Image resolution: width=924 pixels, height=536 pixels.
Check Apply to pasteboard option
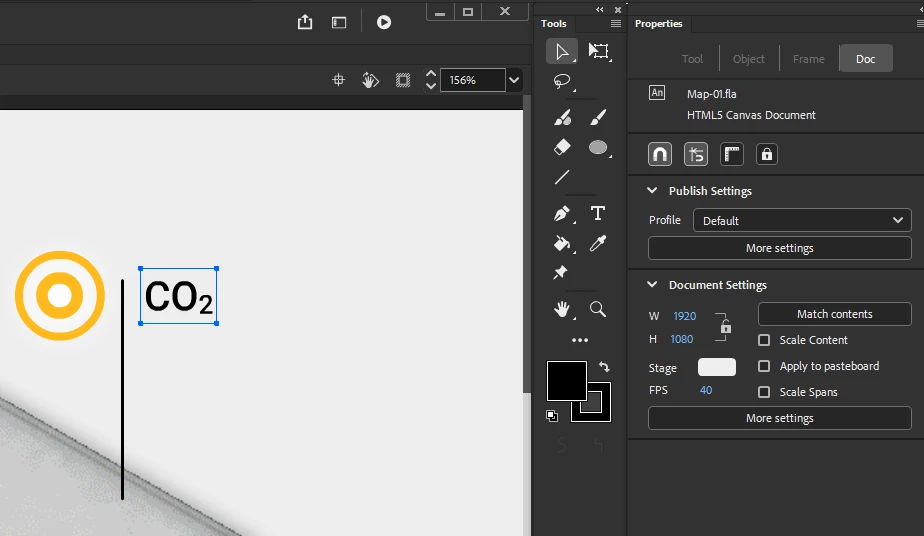point(764,366)
